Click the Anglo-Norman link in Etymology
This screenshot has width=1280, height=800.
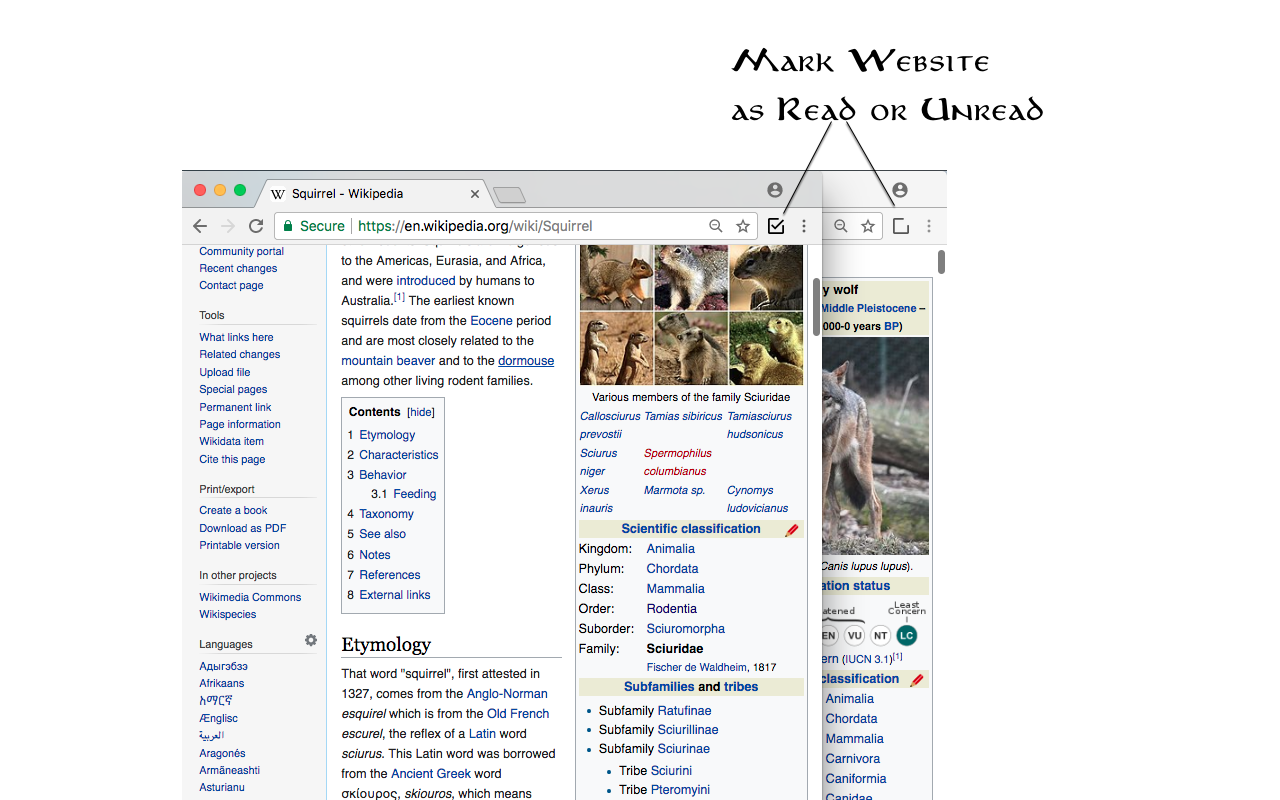507,694
